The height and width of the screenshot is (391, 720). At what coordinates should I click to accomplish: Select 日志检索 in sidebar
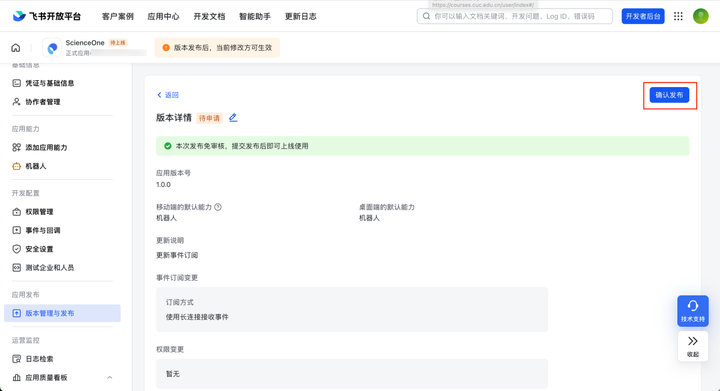39,359
